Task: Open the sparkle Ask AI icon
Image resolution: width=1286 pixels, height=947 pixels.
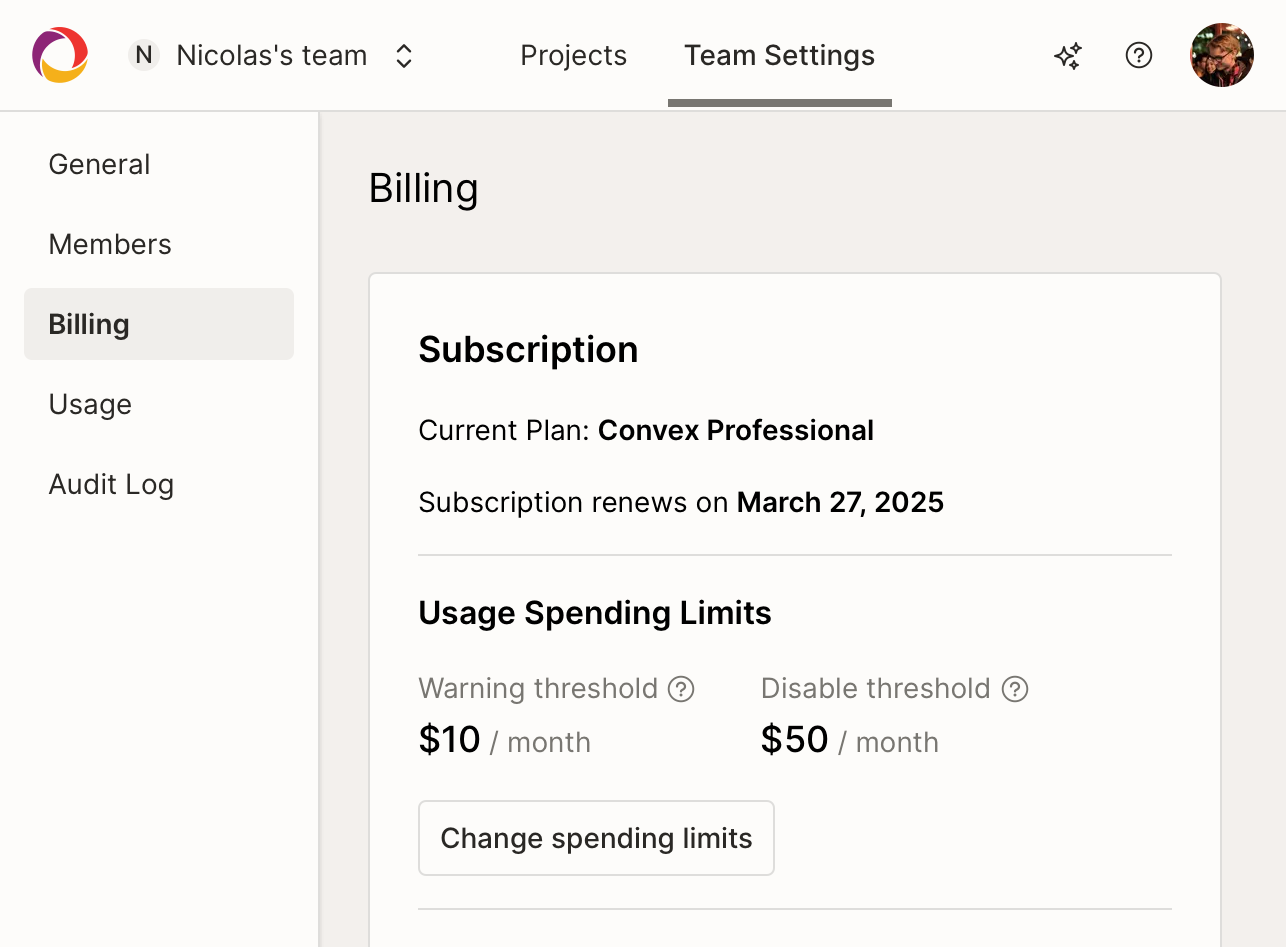Action: pyautogui.click(x=1068, y=56)
